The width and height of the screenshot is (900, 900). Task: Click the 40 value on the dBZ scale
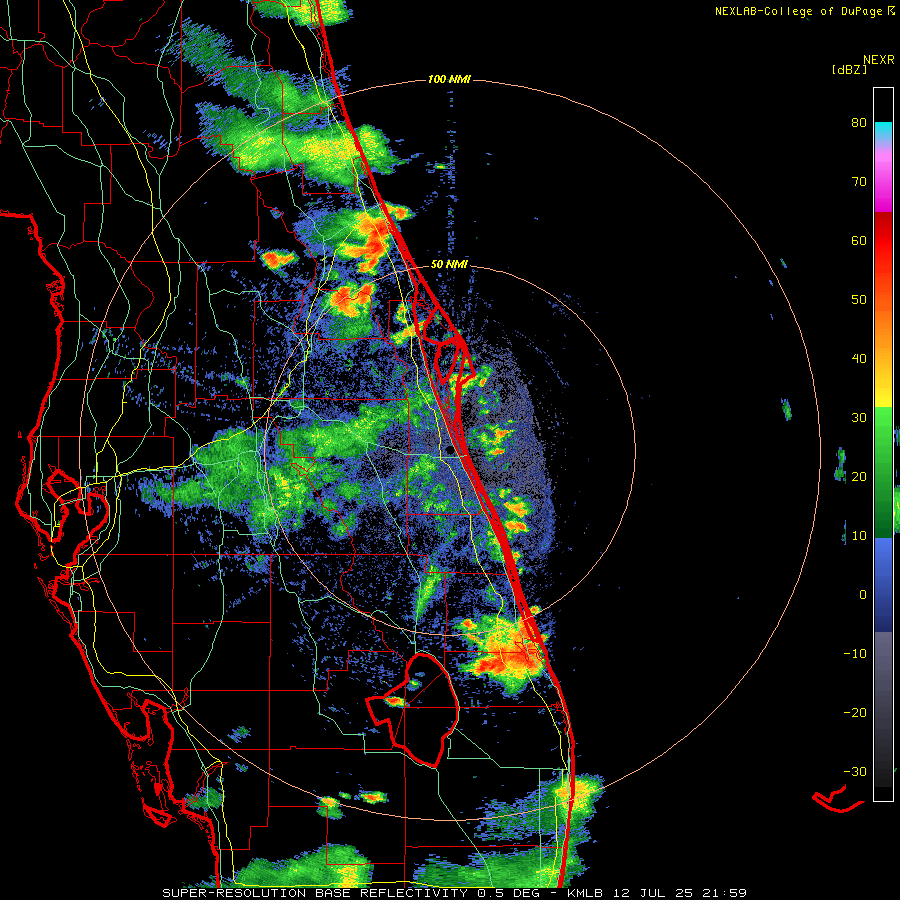[859, 359]
